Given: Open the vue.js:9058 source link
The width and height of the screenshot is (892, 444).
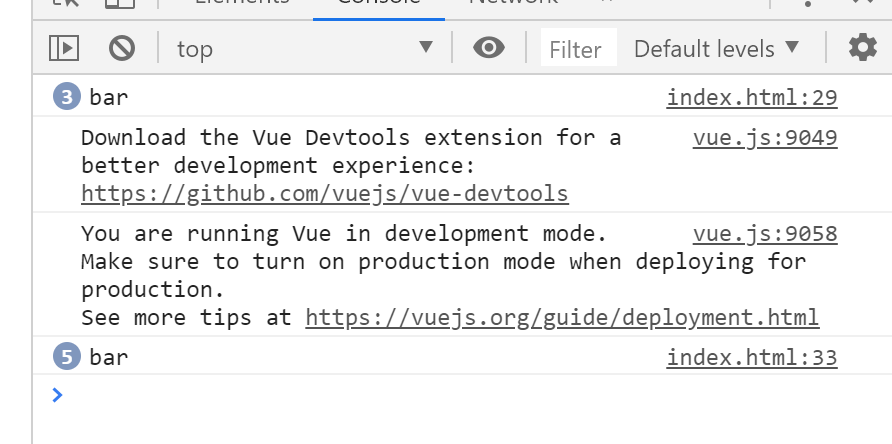Looking at the screenshot, I should [x=765, y=234].
